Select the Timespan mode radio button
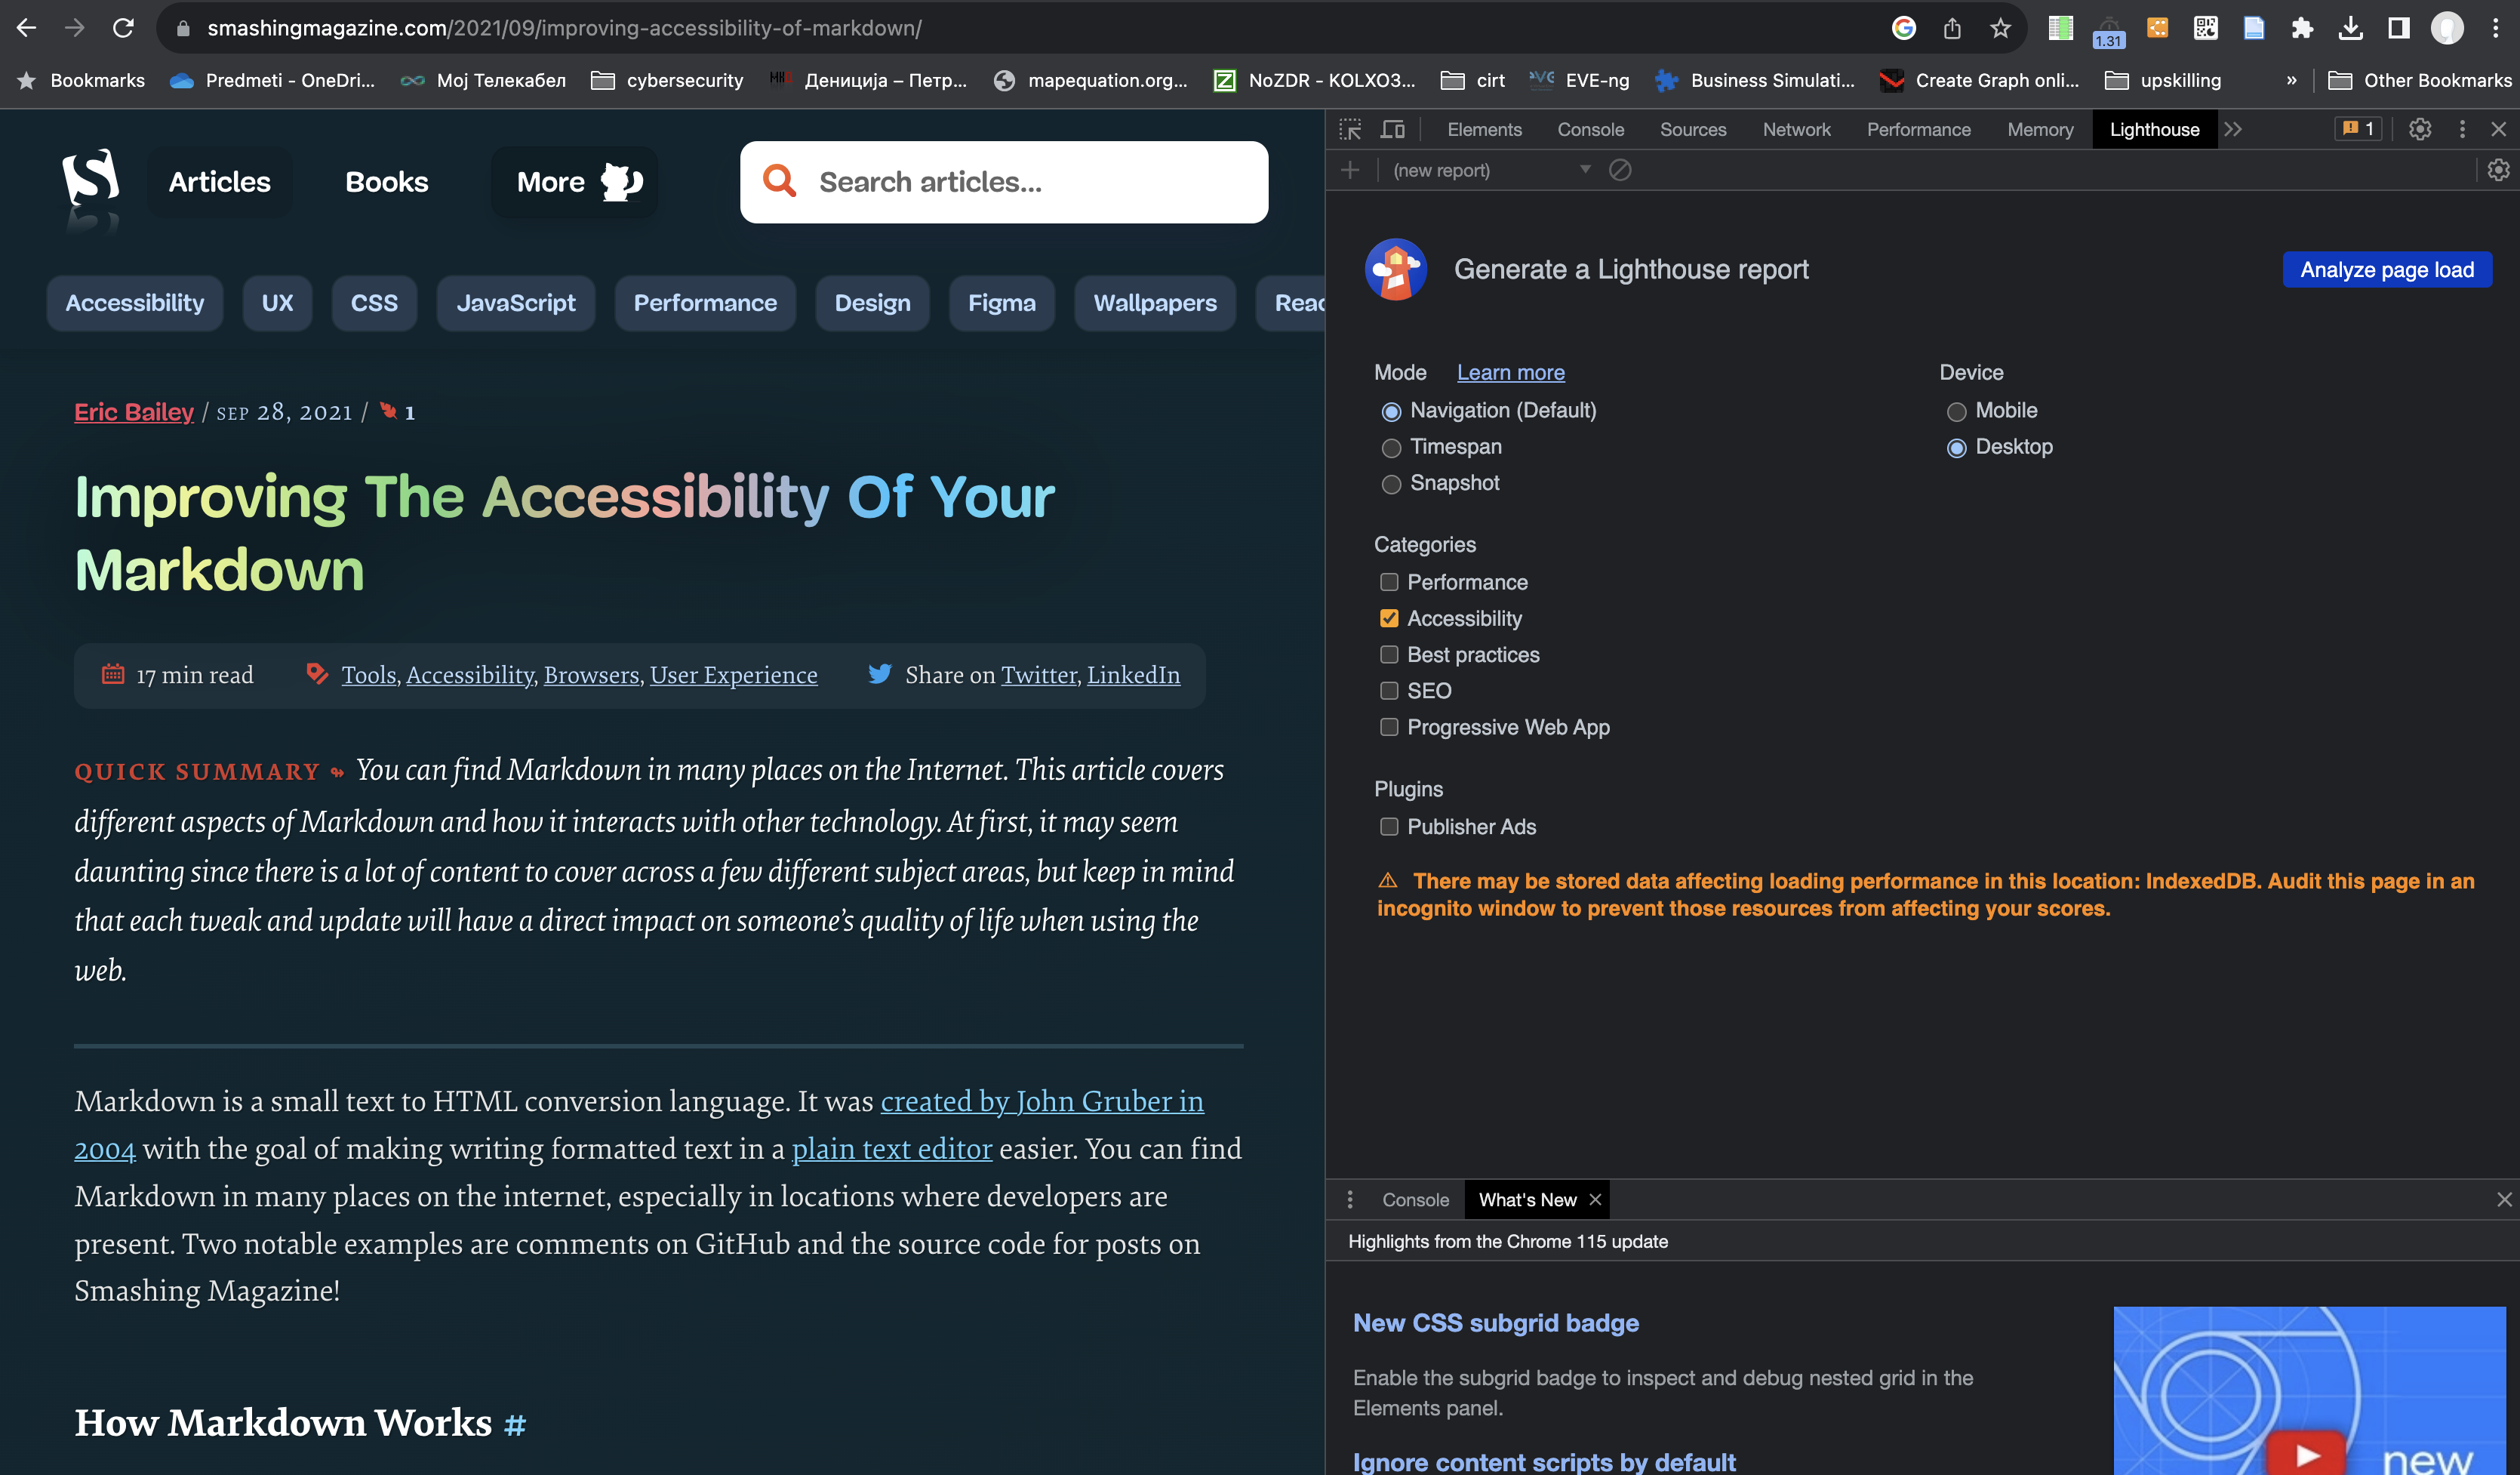2520x1475 pixels. click(x=1391, y=448)
